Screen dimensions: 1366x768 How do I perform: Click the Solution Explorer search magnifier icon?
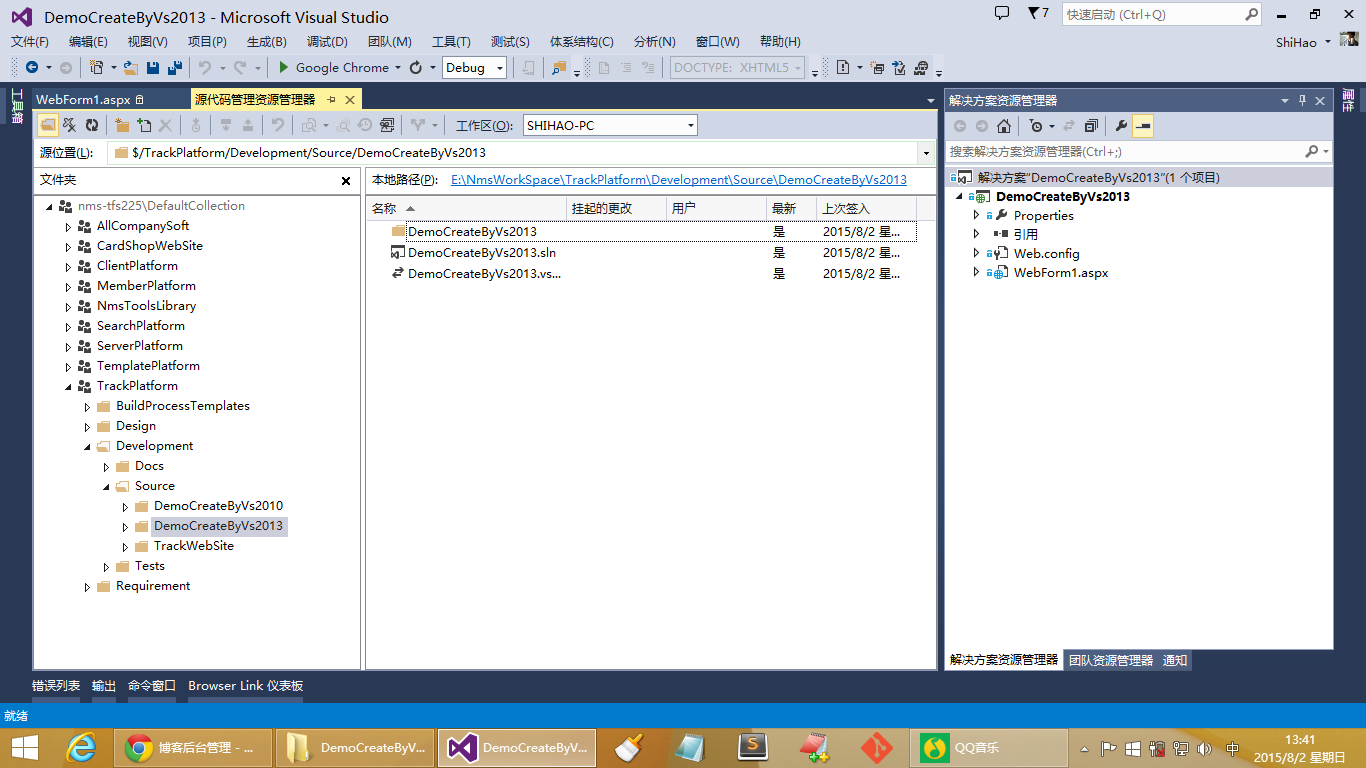[1312, 151]
